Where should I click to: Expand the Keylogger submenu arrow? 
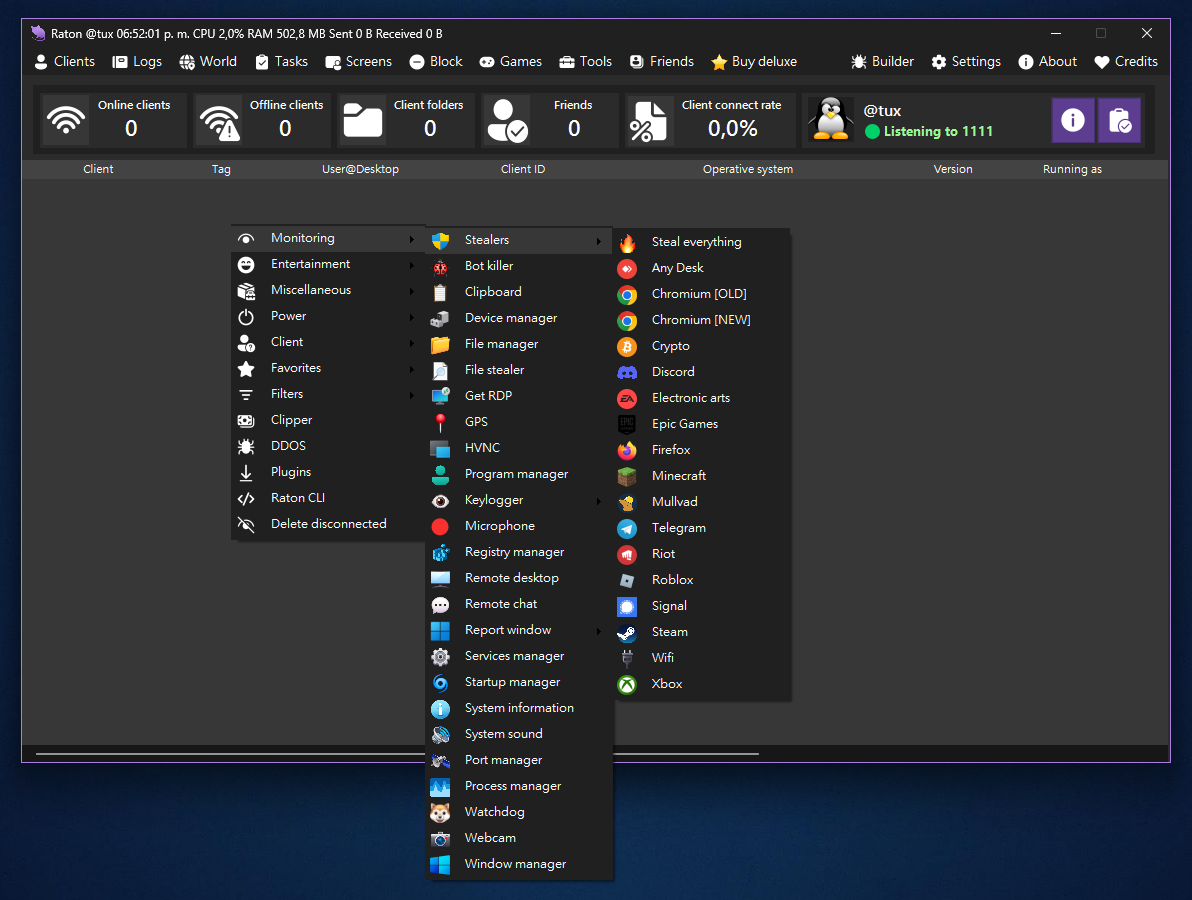[598, 501]
